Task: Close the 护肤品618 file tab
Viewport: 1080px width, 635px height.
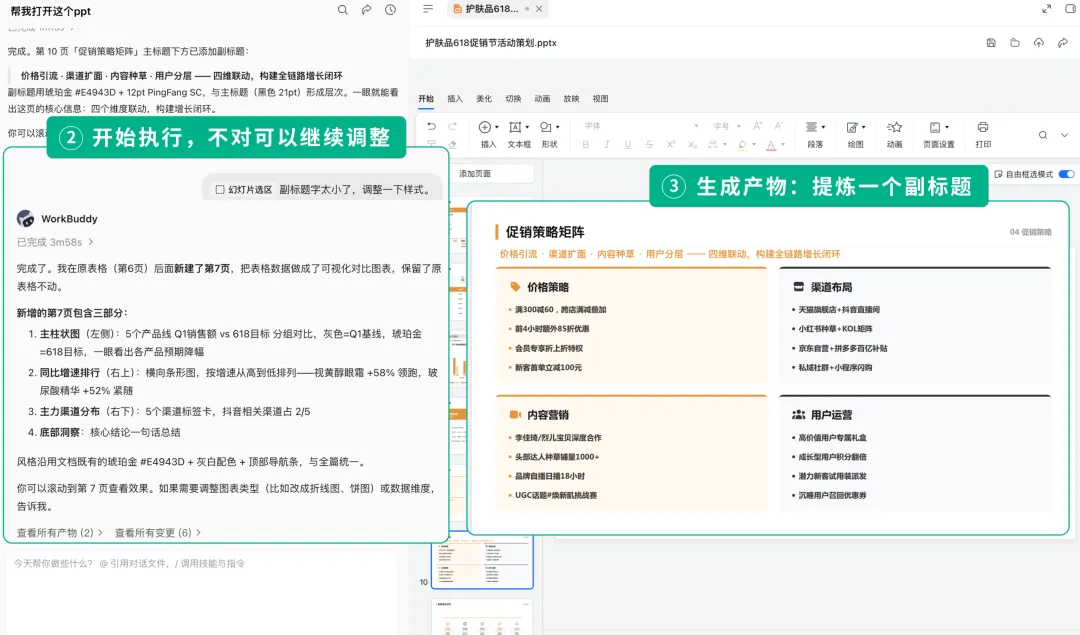Action: [539, 9]
